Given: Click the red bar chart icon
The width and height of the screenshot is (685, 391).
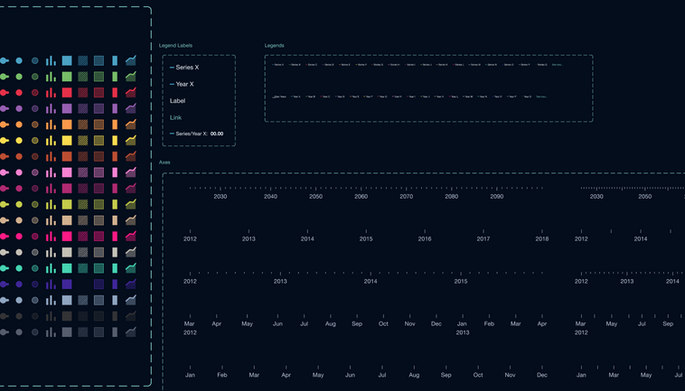Looking at the screenshot, I should coord(51,93).
